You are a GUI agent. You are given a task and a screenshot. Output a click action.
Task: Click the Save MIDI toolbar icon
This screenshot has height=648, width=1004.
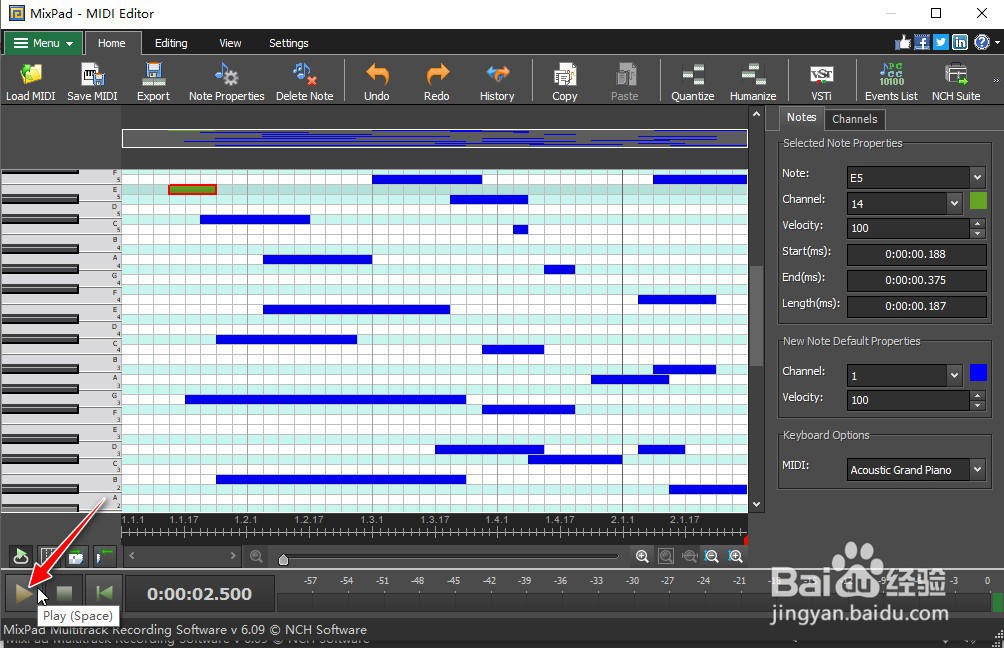(92, 81)
